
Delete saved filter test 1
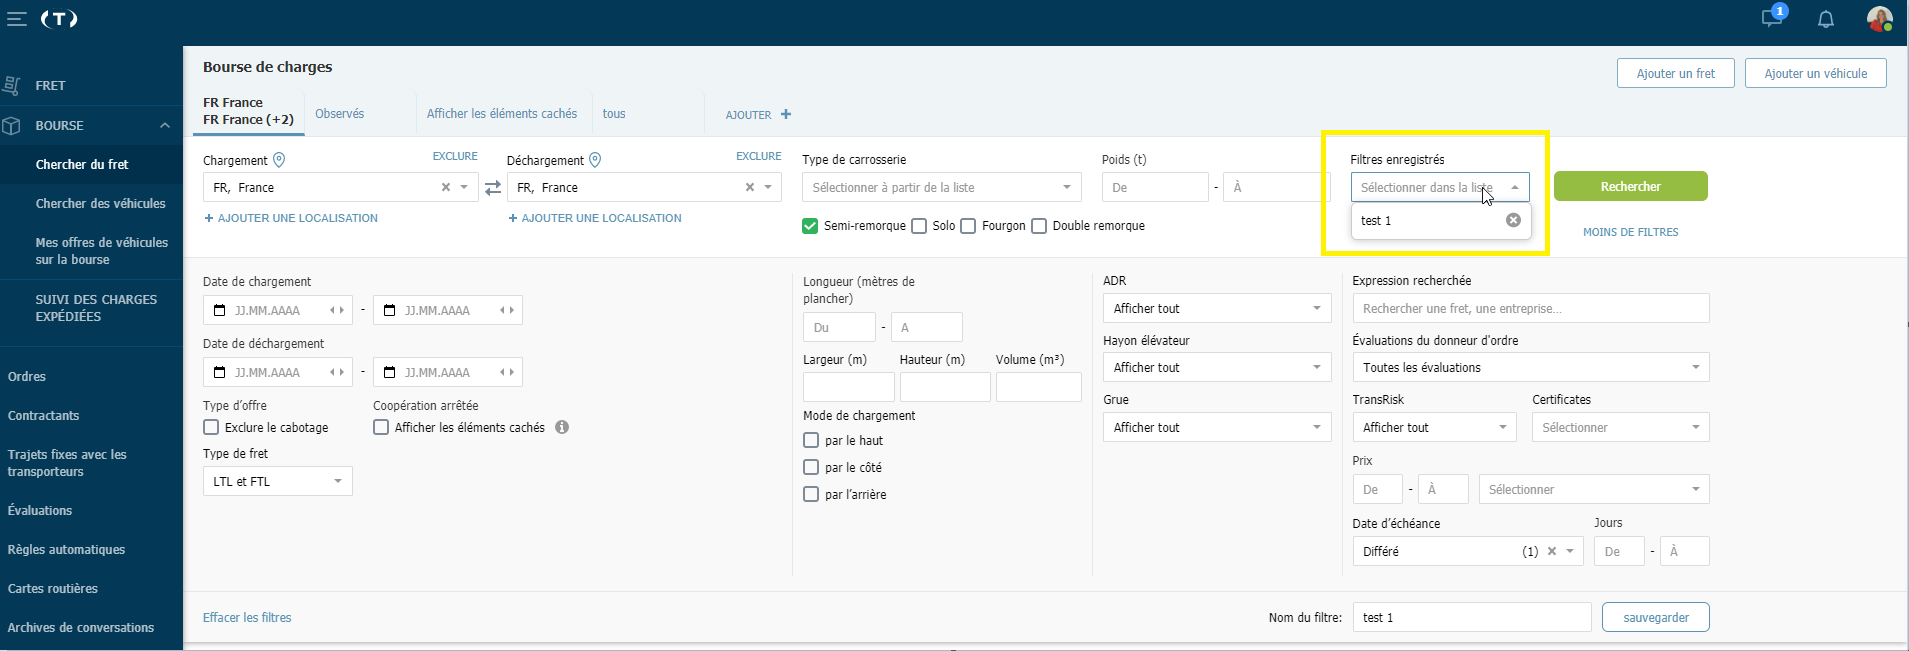click(x=1513, y=220)
